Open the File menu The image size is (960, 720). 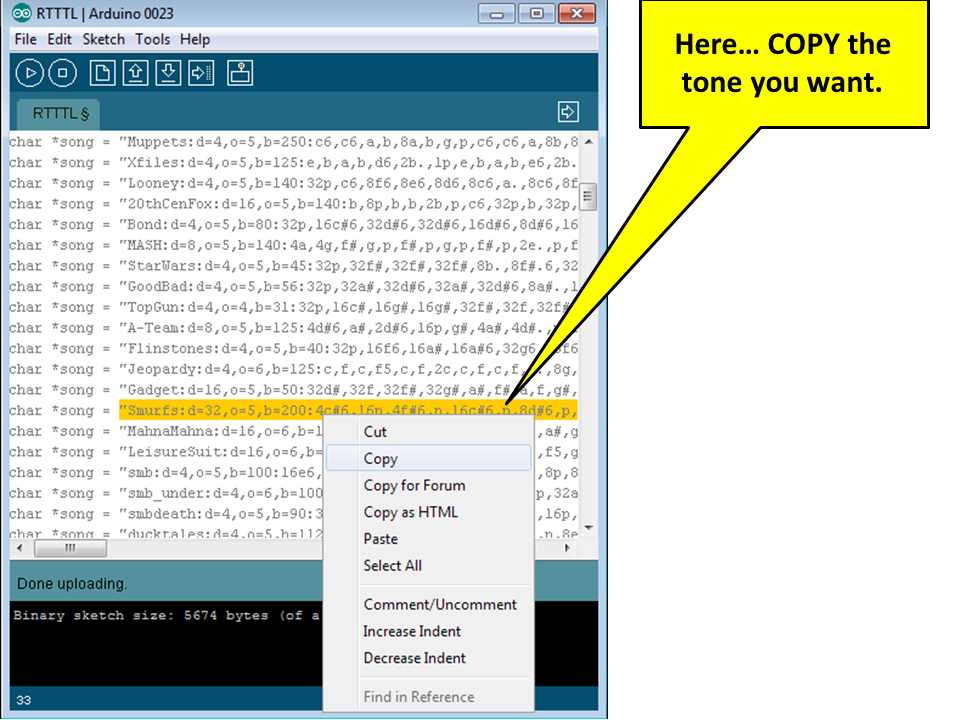click(25, 39)
